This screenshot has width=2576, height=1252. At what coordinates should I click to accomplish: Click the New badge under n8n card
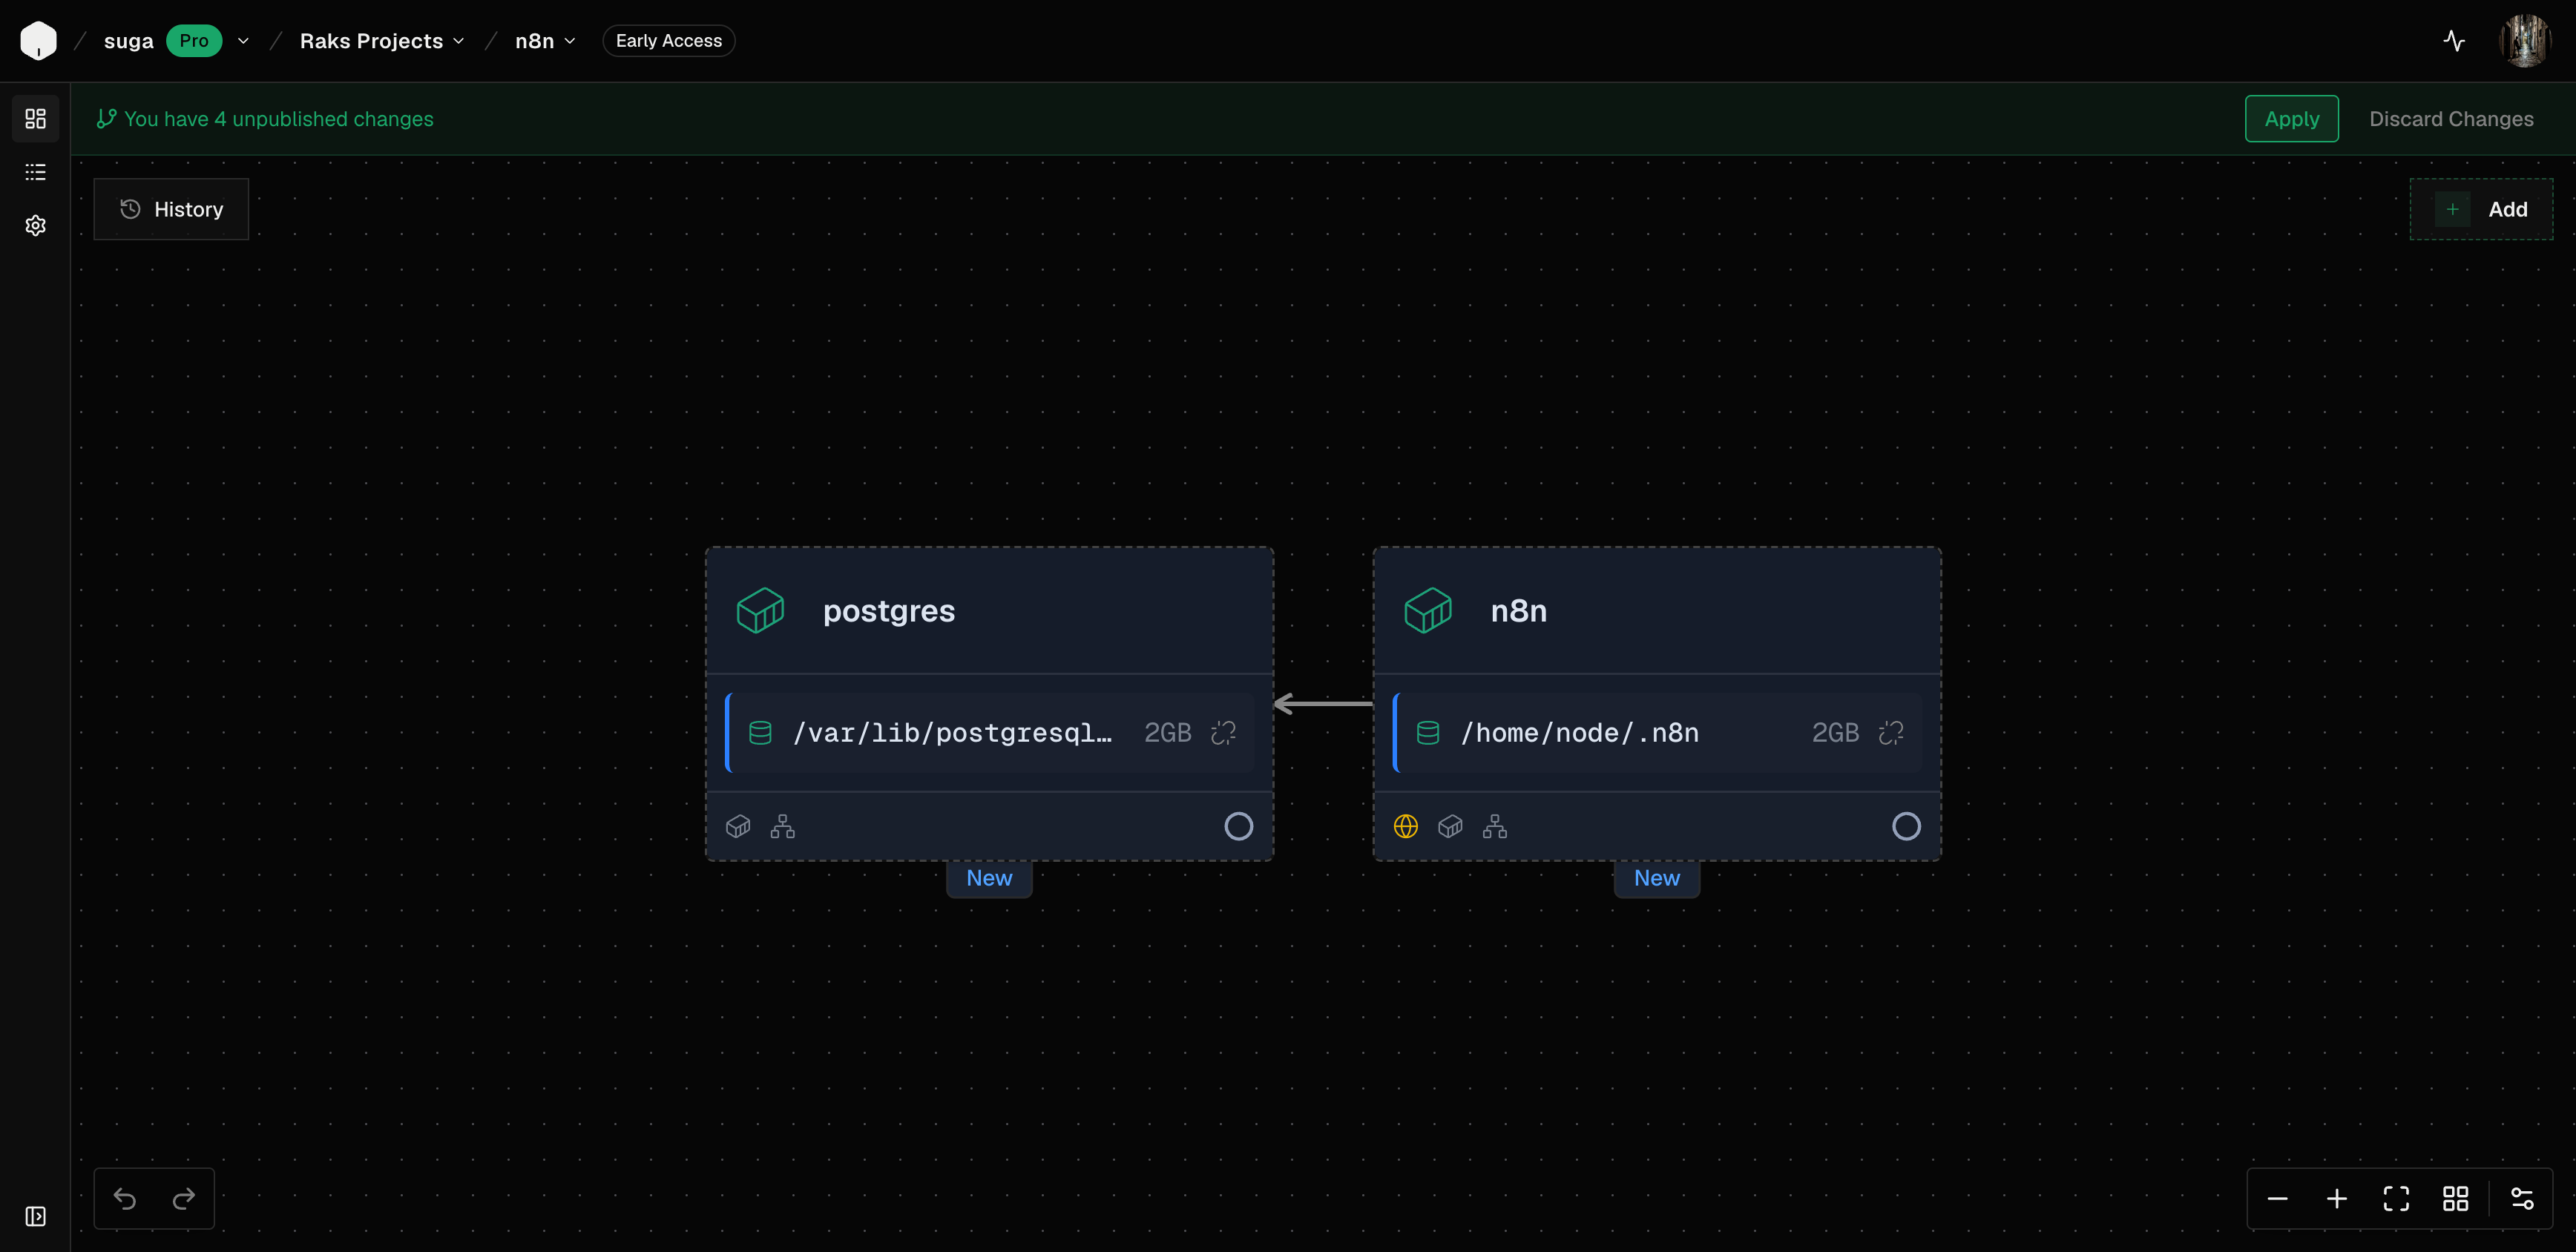(1657, 878)
